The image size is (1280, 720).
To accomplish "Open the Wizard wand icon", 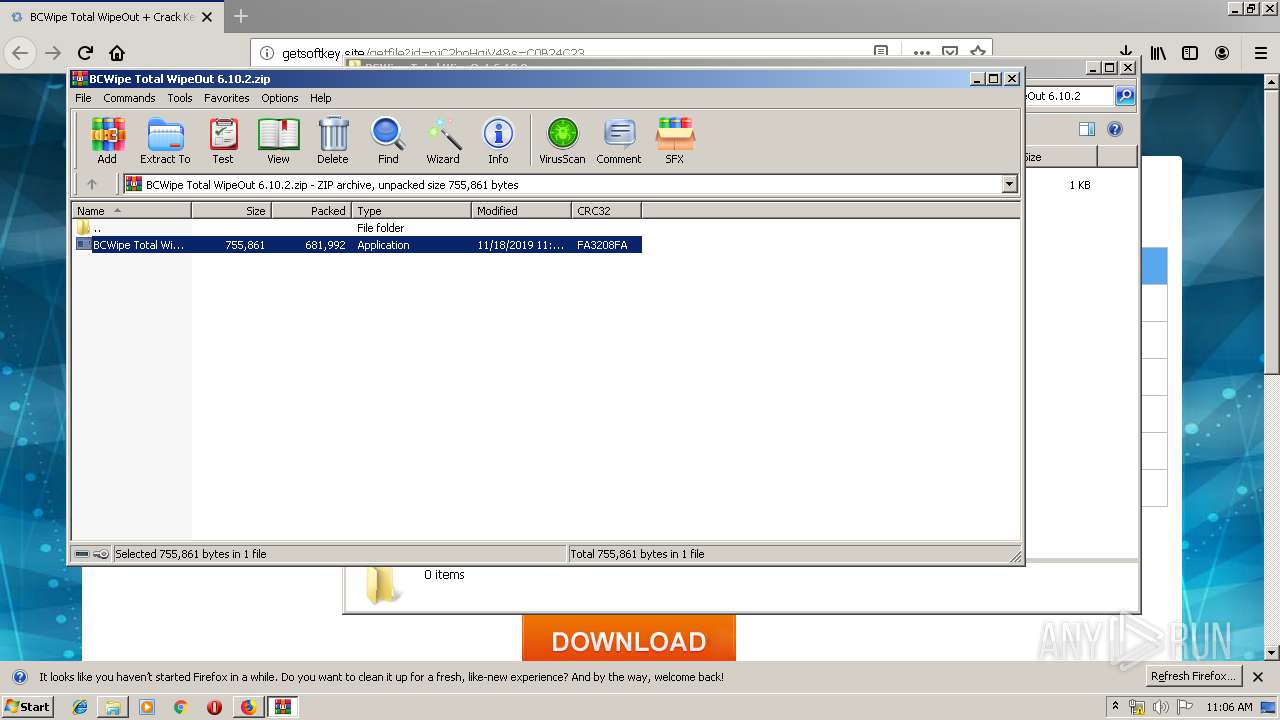I will tap(443, 140).
